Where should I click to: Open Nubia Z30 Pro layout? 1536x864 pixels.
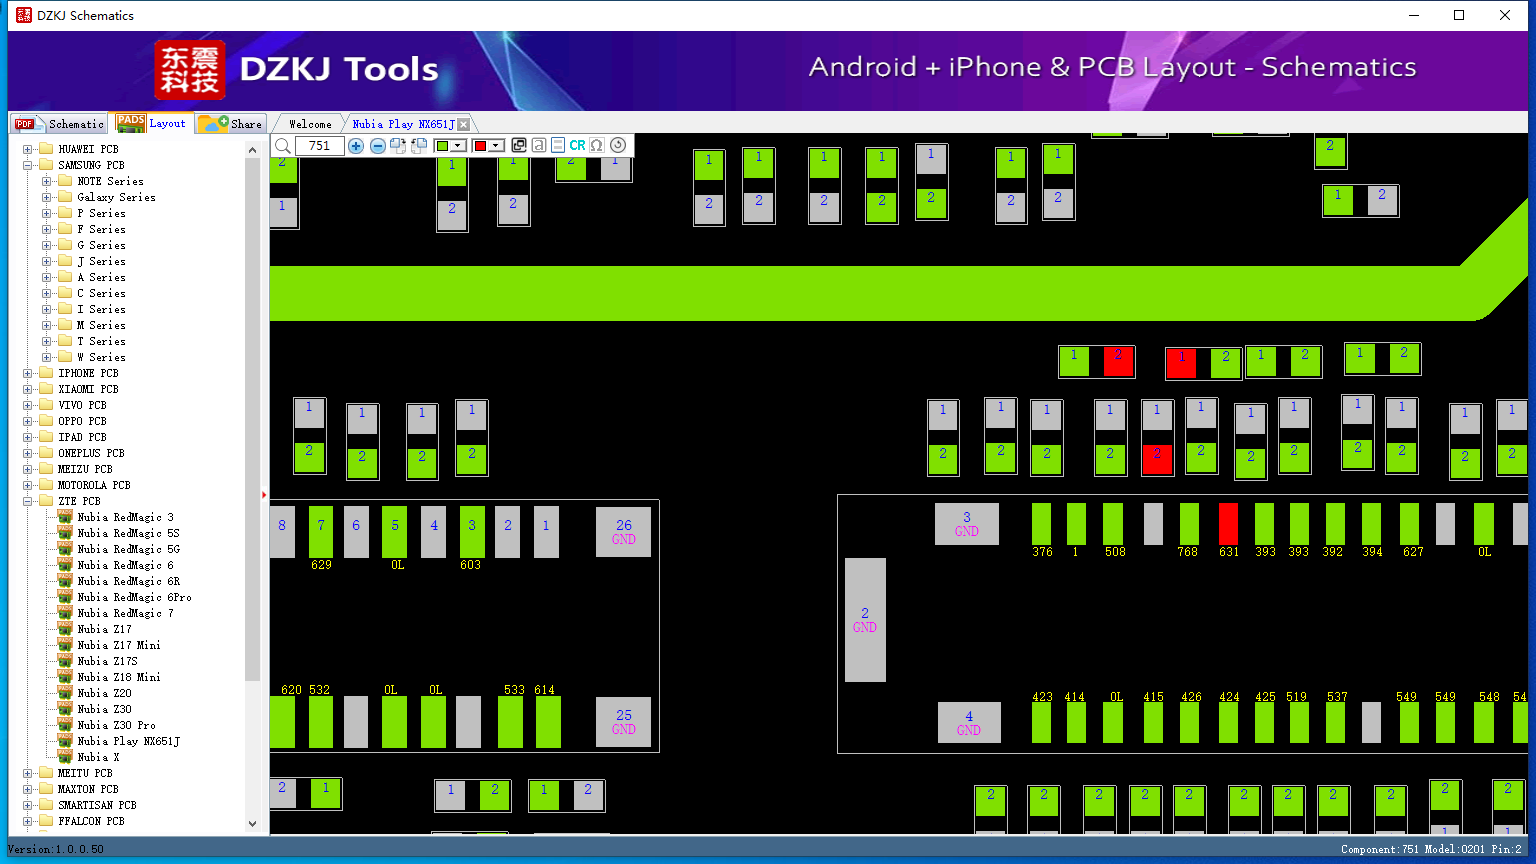(116, 725)
